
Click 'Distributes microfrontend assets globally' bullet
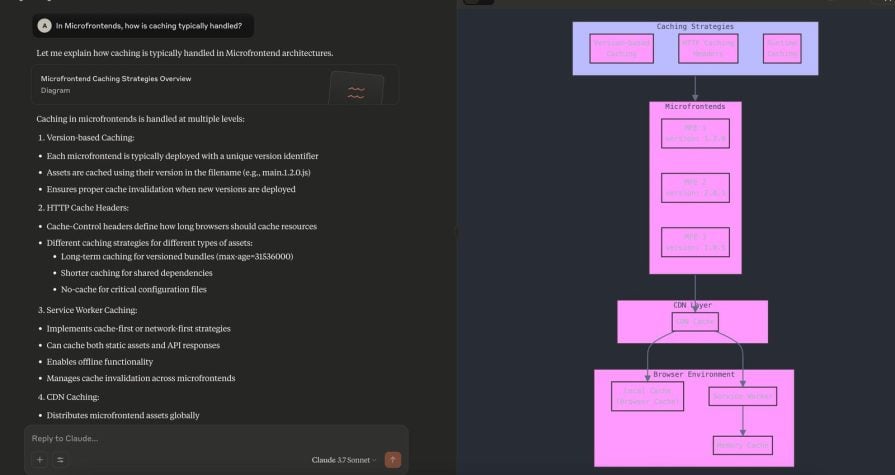123,416
